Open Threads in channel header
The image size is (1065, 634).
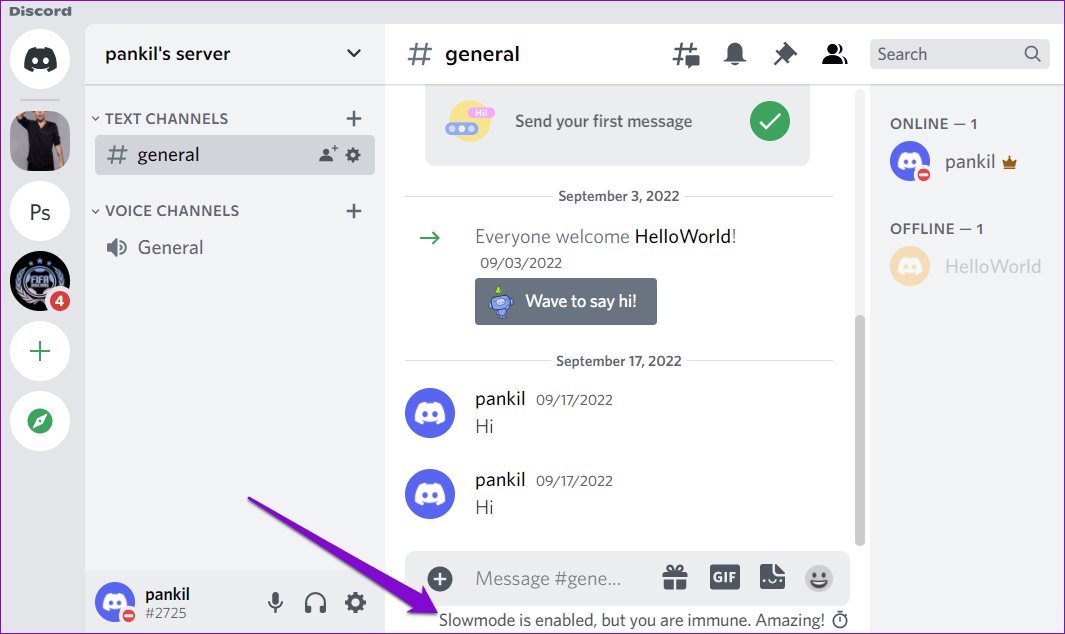(x=686, y=54)
